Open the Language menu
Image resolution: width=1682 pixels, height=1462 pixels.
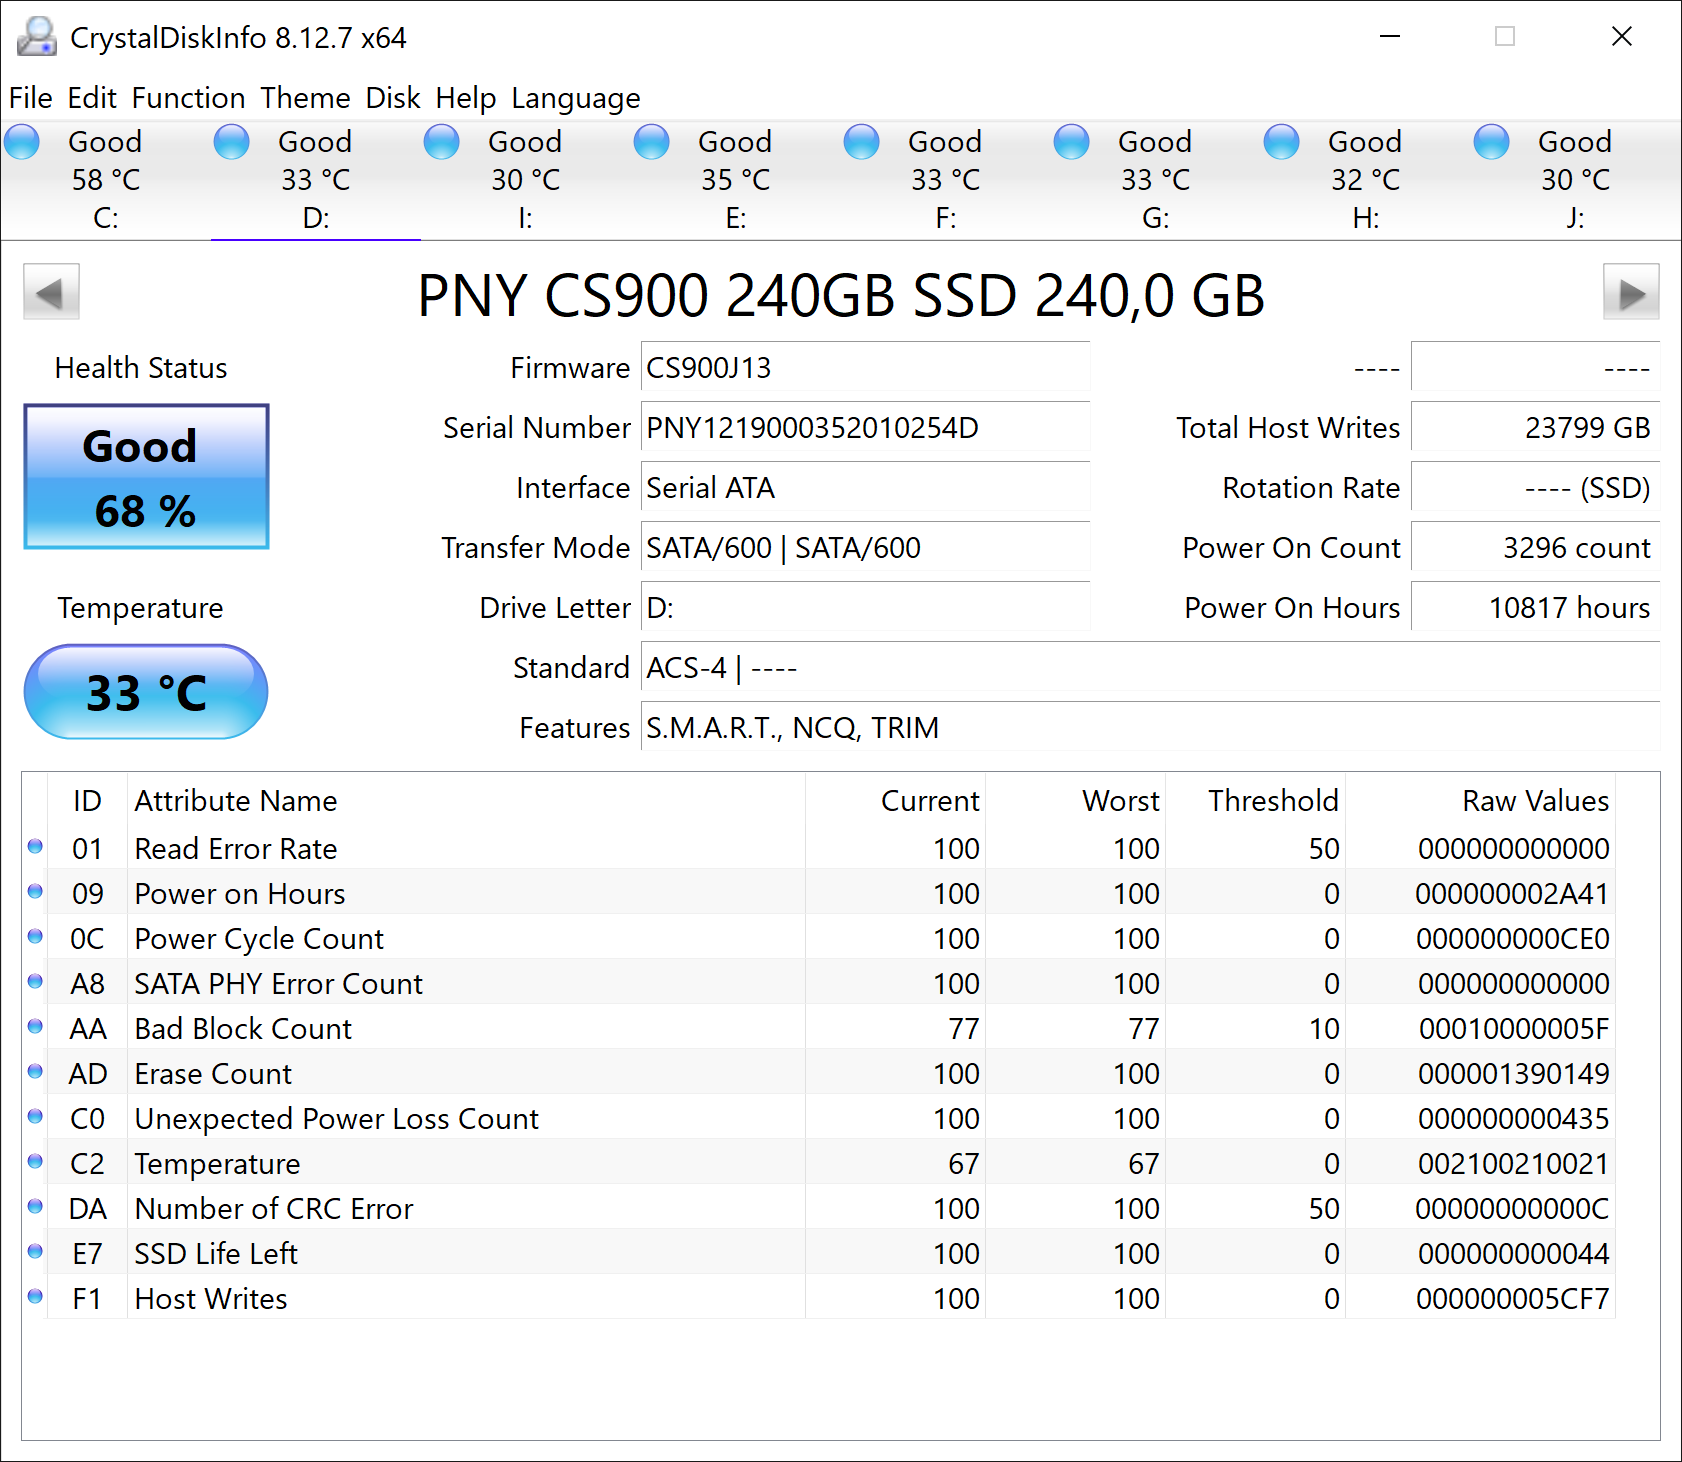[575, 98]
